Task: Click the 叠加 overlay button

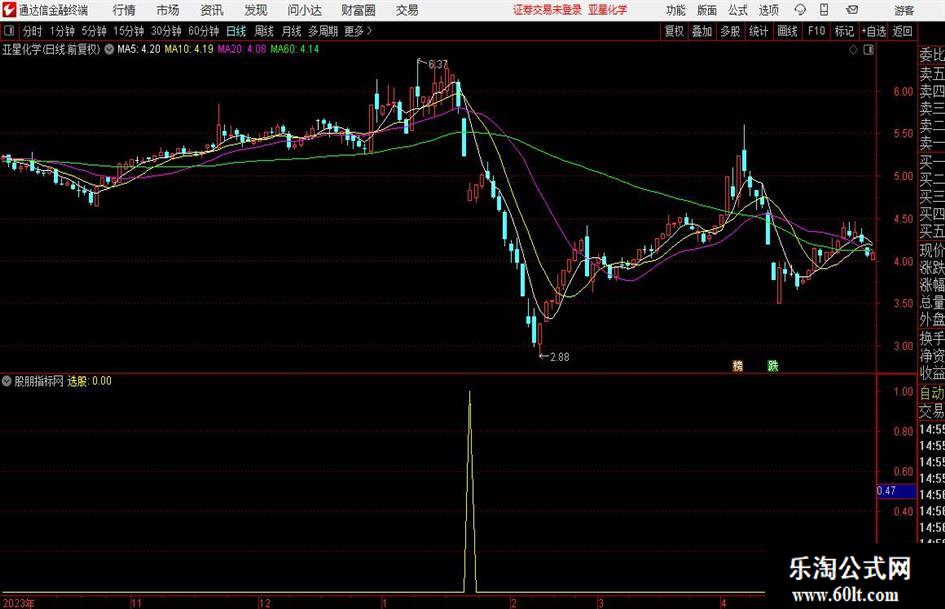Action: 702,31
